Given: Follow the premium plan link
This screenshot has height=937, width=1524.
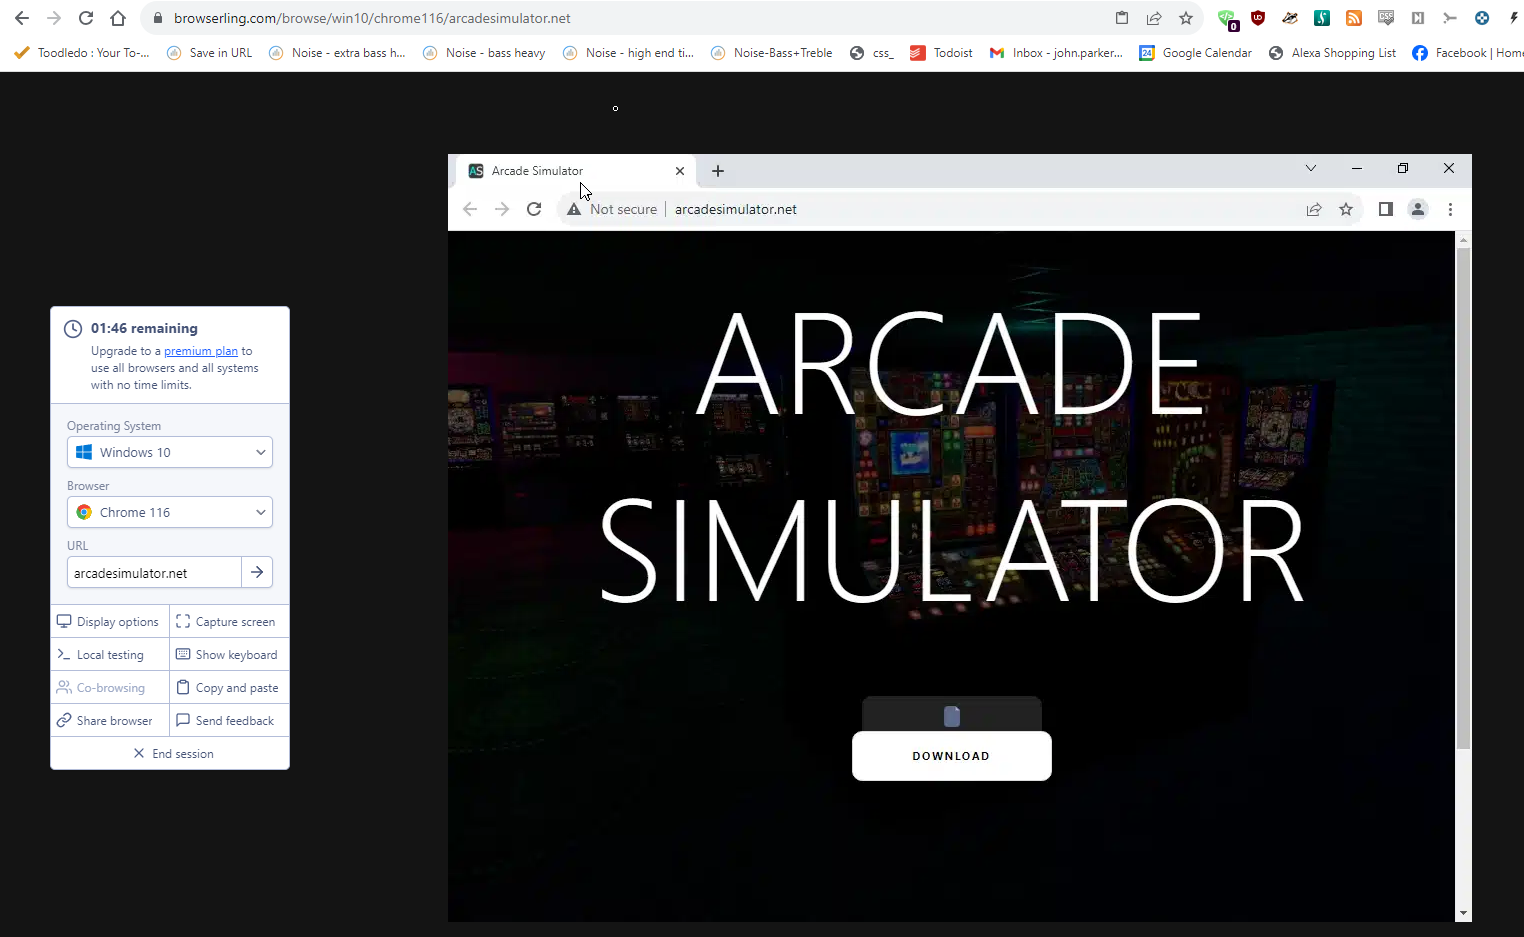Looking at the screenshot, I should point(201,351).
